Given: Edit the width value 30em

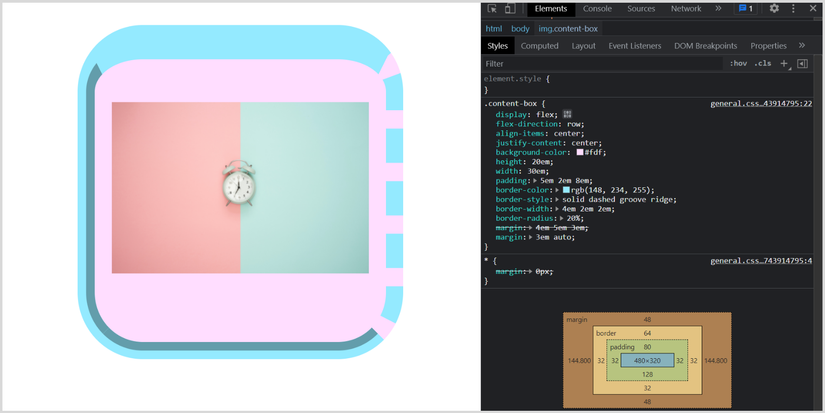Looking at the screenshot, I should [536, 172].
